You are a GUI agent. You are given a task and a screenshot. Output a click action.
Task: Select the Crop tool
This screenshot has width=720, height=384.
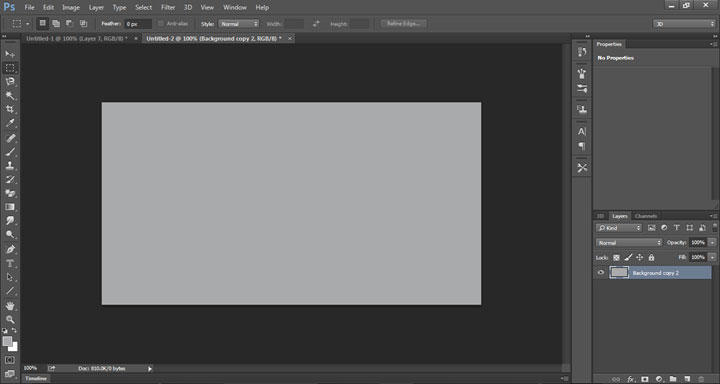pos(10,109)
